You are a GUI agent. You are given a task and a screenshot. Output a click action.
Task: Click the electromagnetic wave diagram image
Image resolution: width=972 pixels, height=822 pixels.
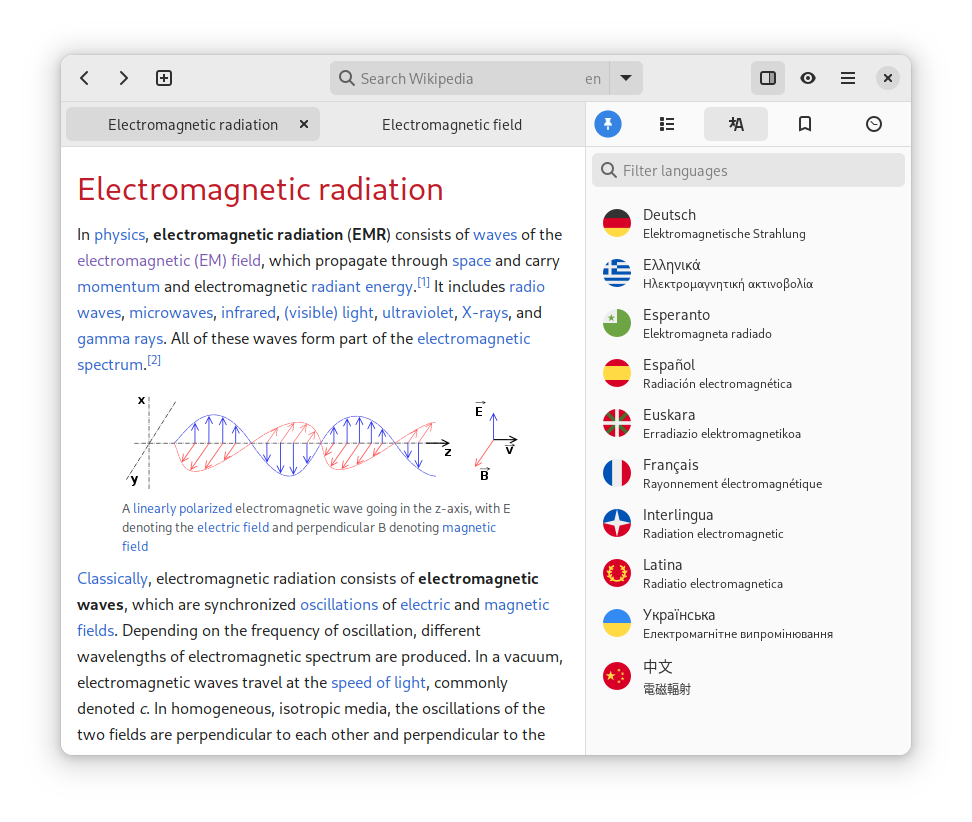pos(326,441)
